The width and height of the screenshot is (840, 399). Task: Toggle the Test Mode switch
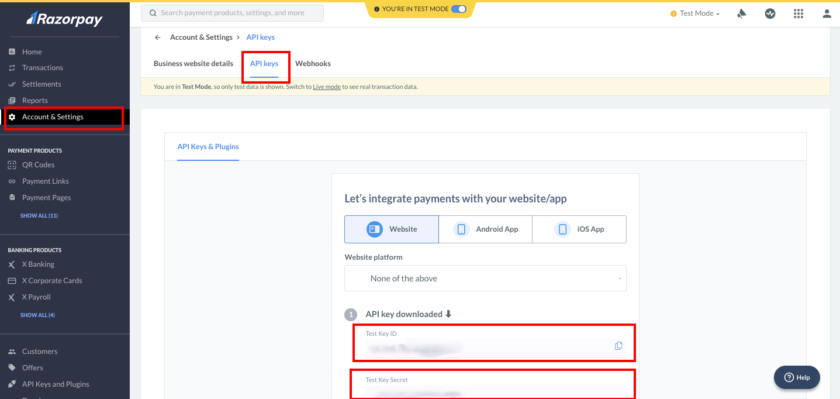tap(459, 9)
